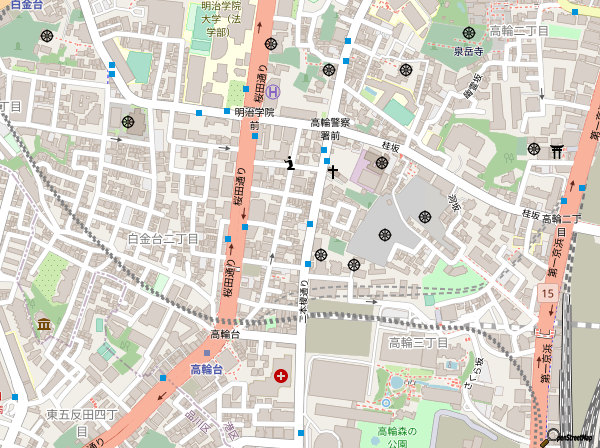Select the church cross icon
The width and height of the screenshot is (600, 448).
[331, 171]
